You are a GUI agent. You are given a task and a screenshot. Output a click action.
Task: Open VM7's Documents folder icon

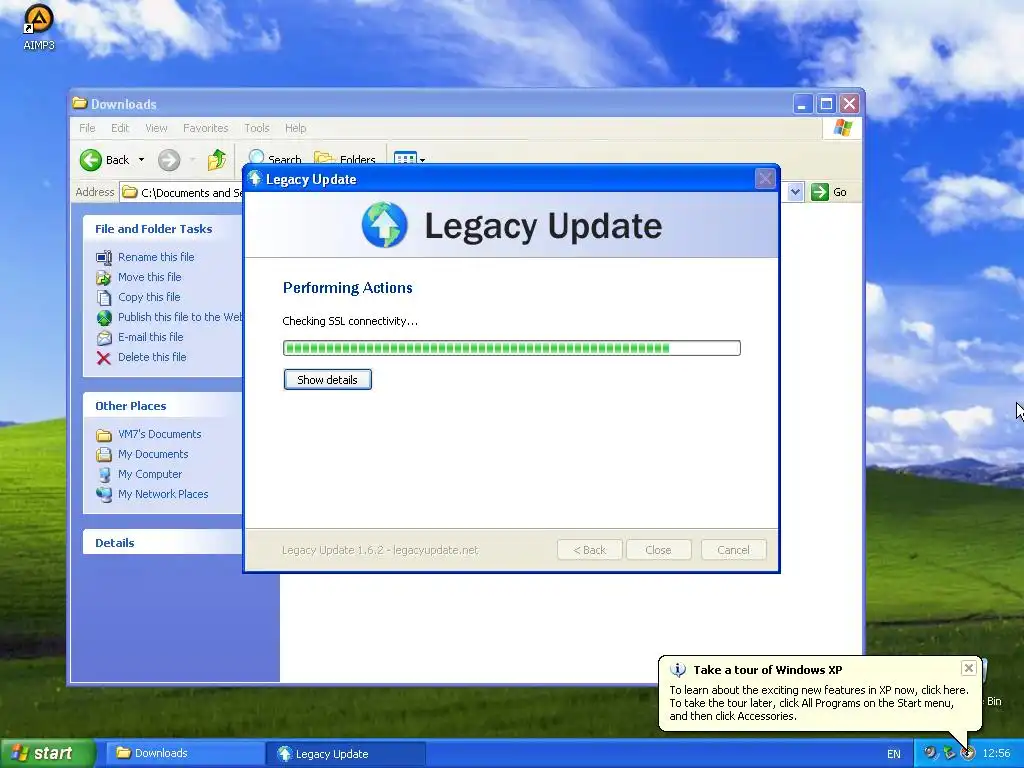(104, 435)
